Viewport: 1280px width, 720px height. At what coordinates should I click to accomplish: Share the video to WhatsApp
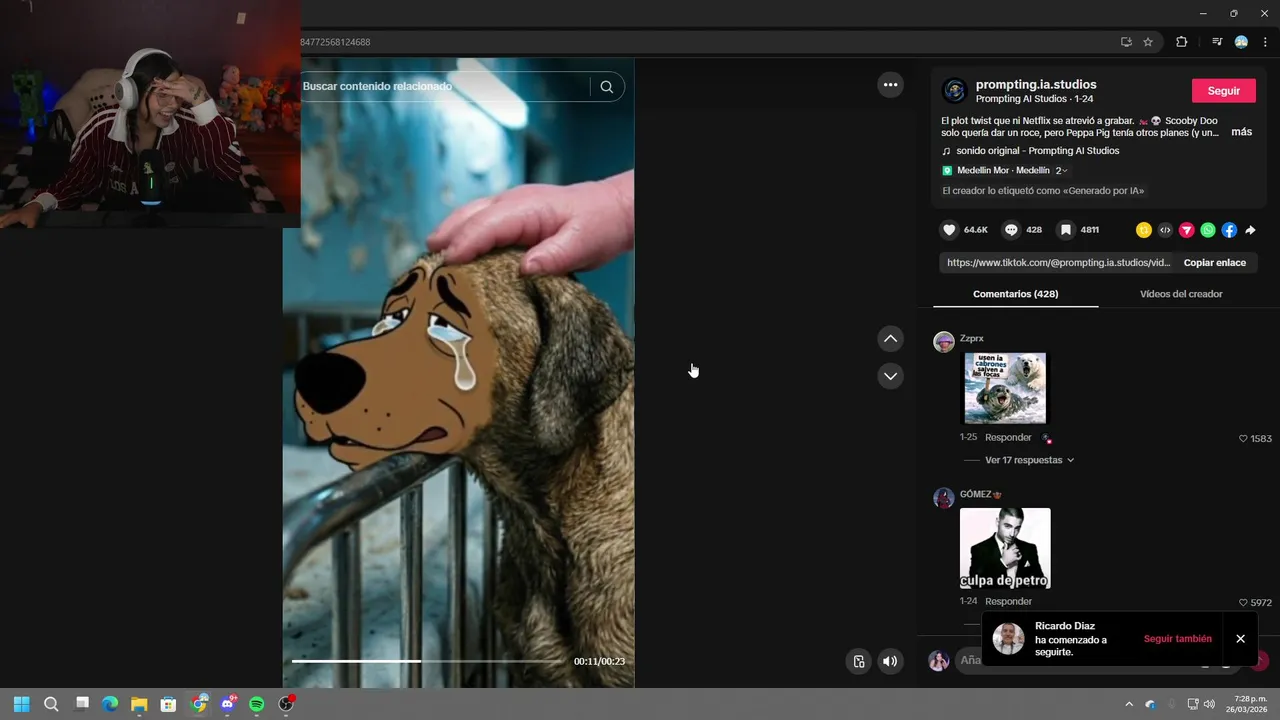pyautogui.click(x=1208, y=230)
